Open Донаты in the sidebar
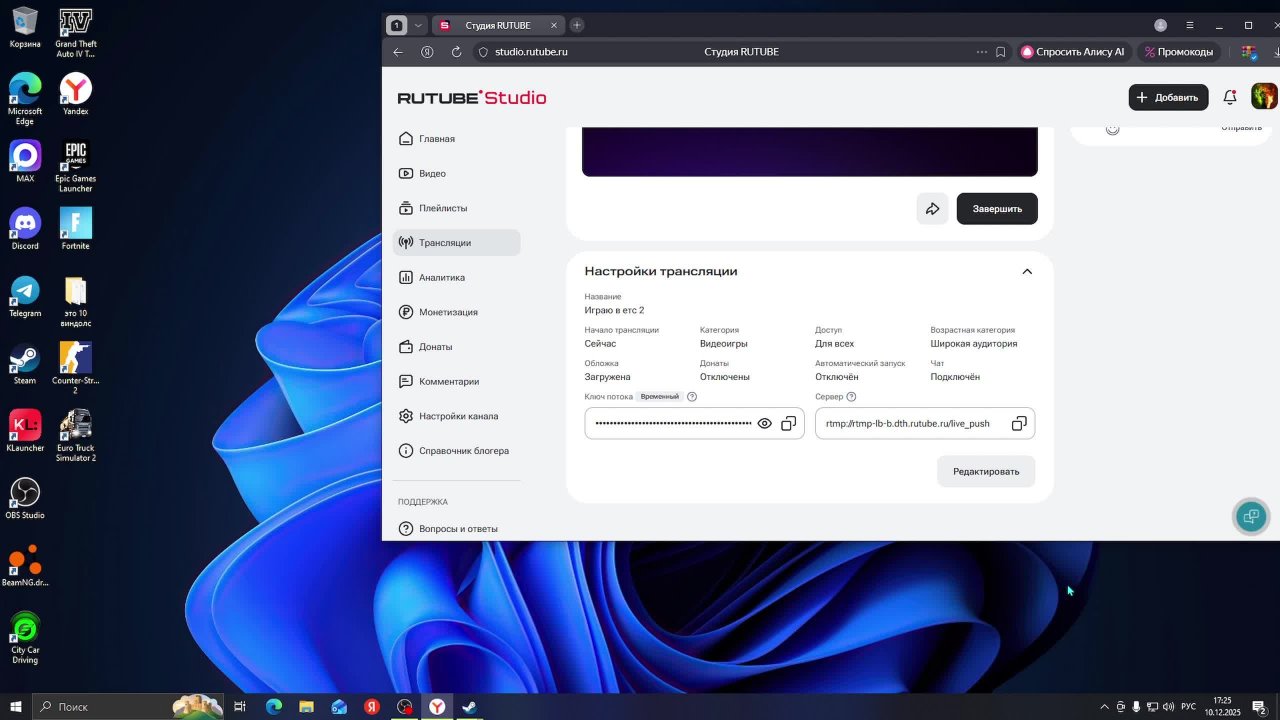The image size is (1280, 720). pyautogui.click(x=457, y=347)
